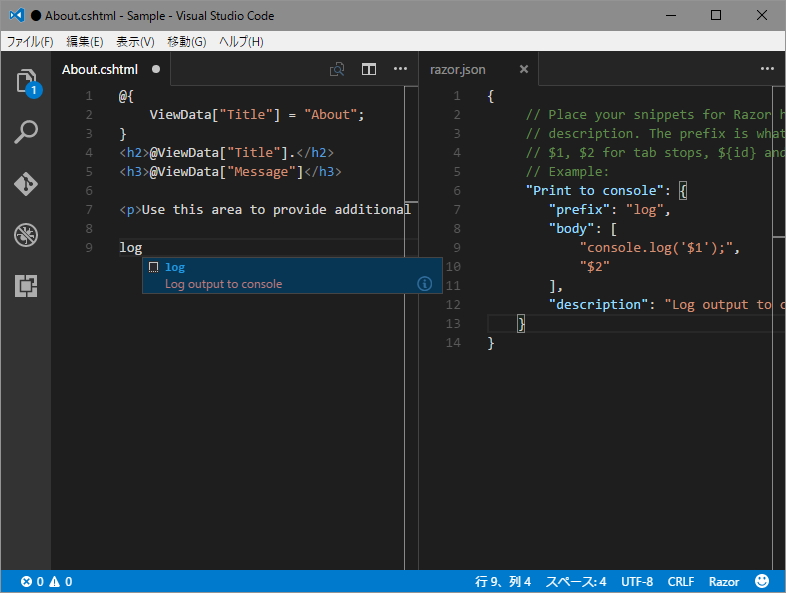786x593 pixels.
Task: Click 'Log output to console' suggestion description
Action: point(224,284)
